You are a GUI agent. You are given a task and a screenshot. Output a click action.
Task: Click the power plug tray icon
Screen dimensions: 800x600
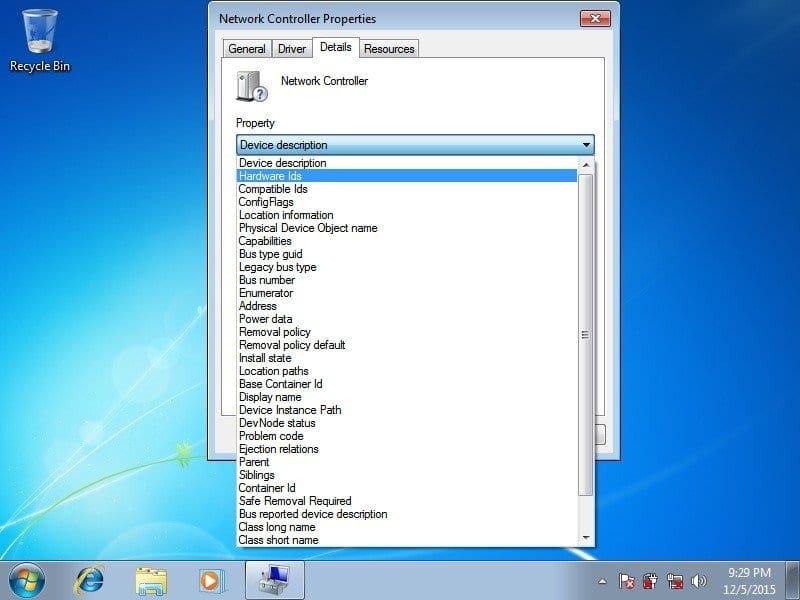650,581
